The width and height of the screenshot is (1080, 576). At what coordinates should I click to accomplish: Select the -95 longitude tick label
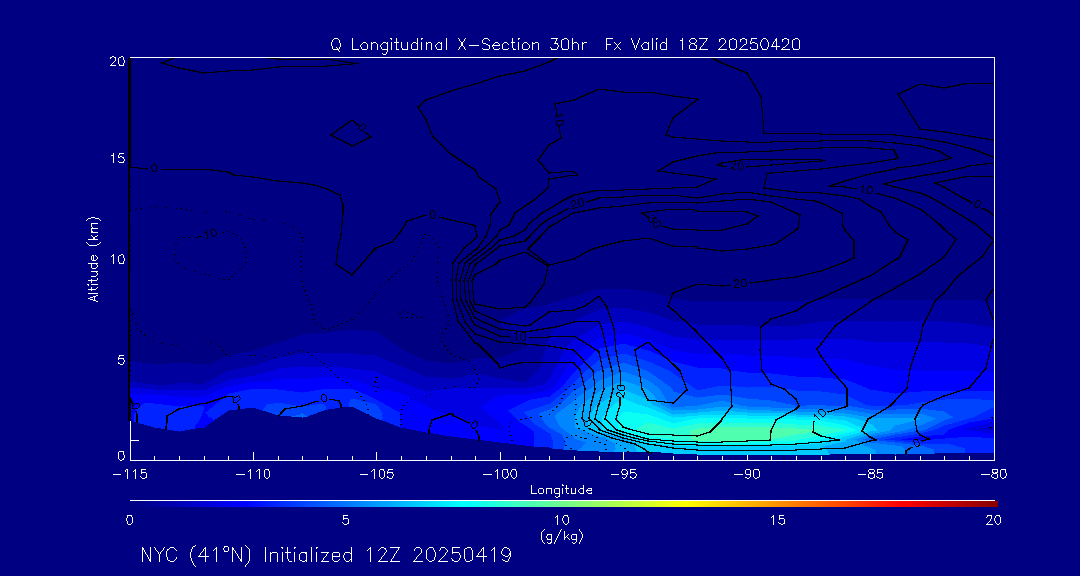pos(623,475)
